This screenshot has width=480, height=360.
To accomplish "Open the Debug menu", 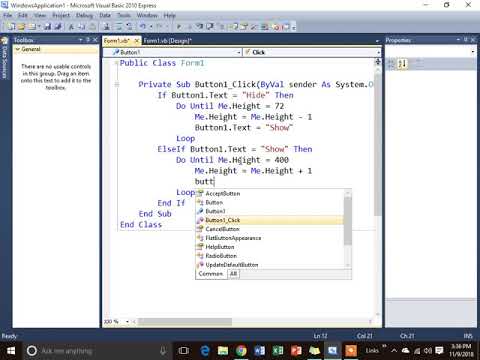I will click(x=84, y=15).
